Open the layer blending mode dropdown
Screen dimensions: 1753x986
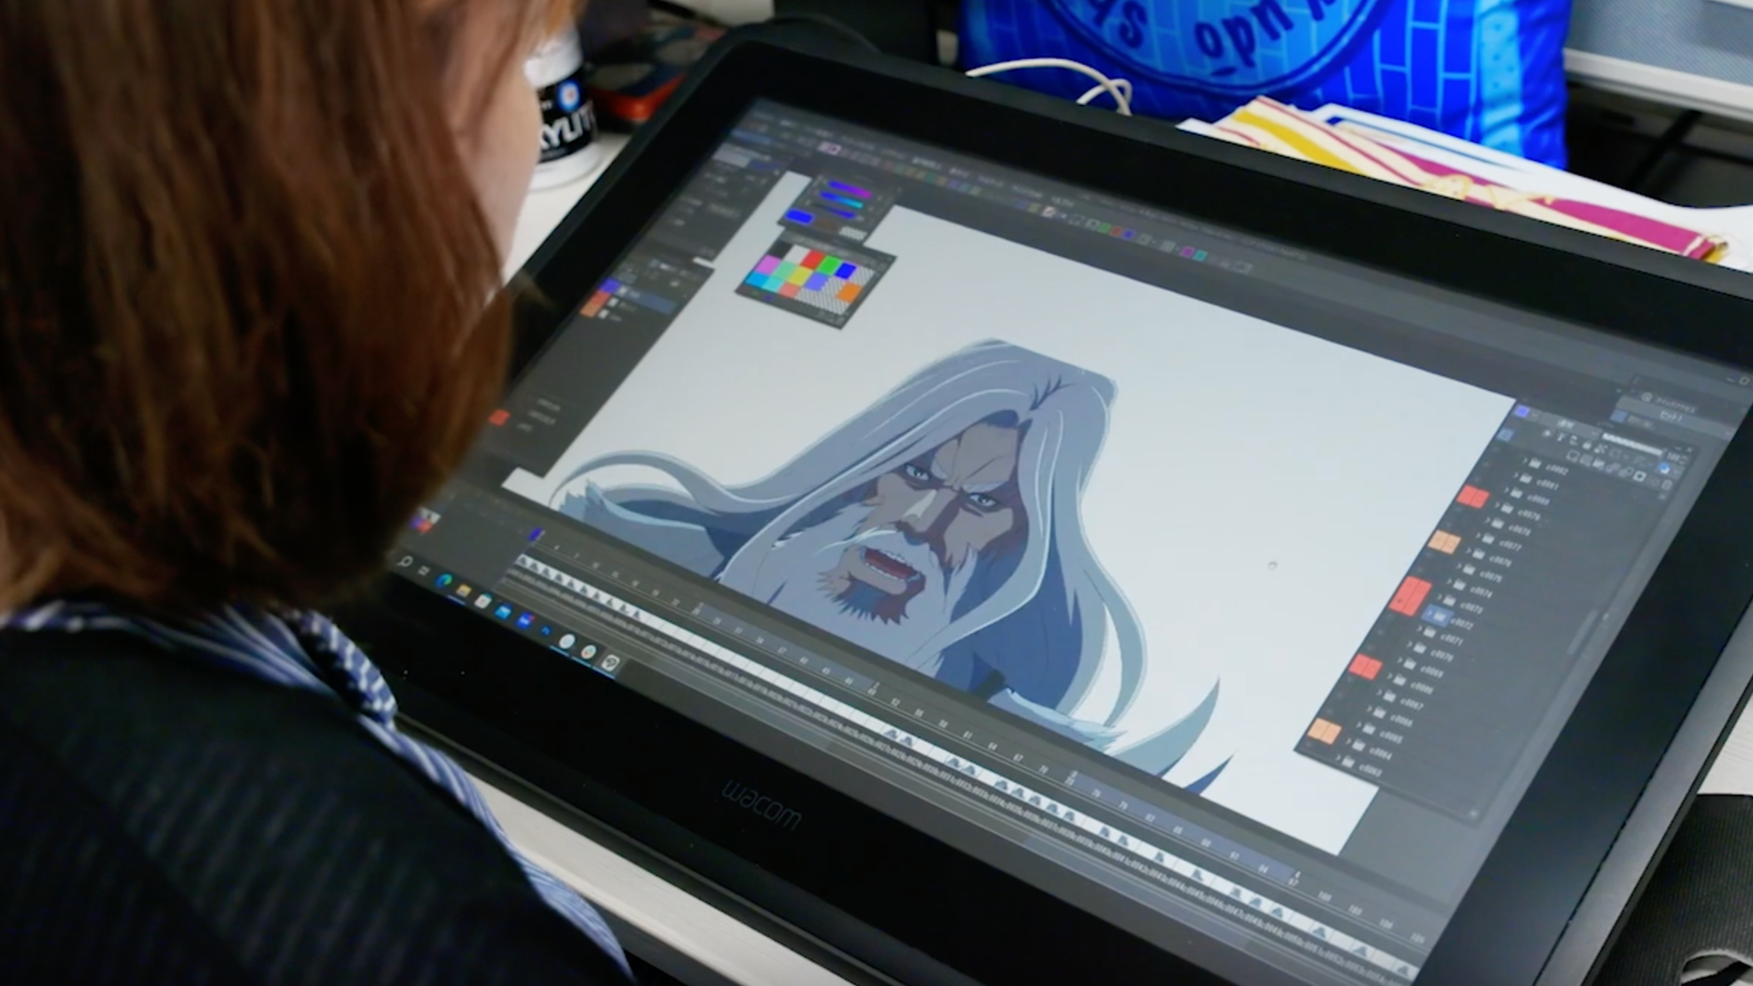coord(1573,423)
